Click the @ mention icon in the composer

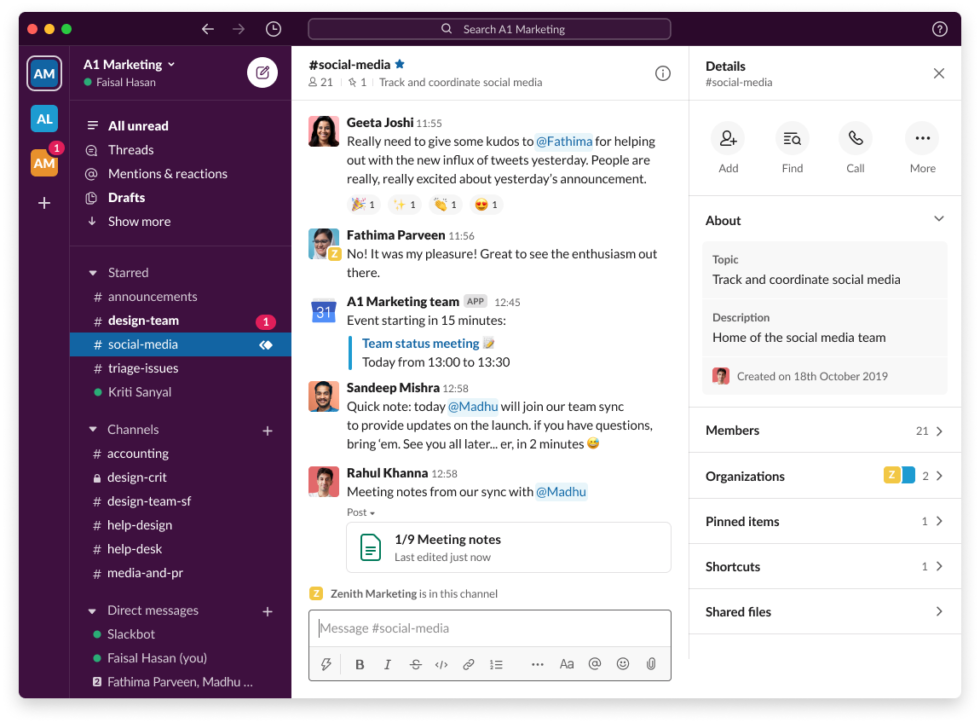[594, 663]
